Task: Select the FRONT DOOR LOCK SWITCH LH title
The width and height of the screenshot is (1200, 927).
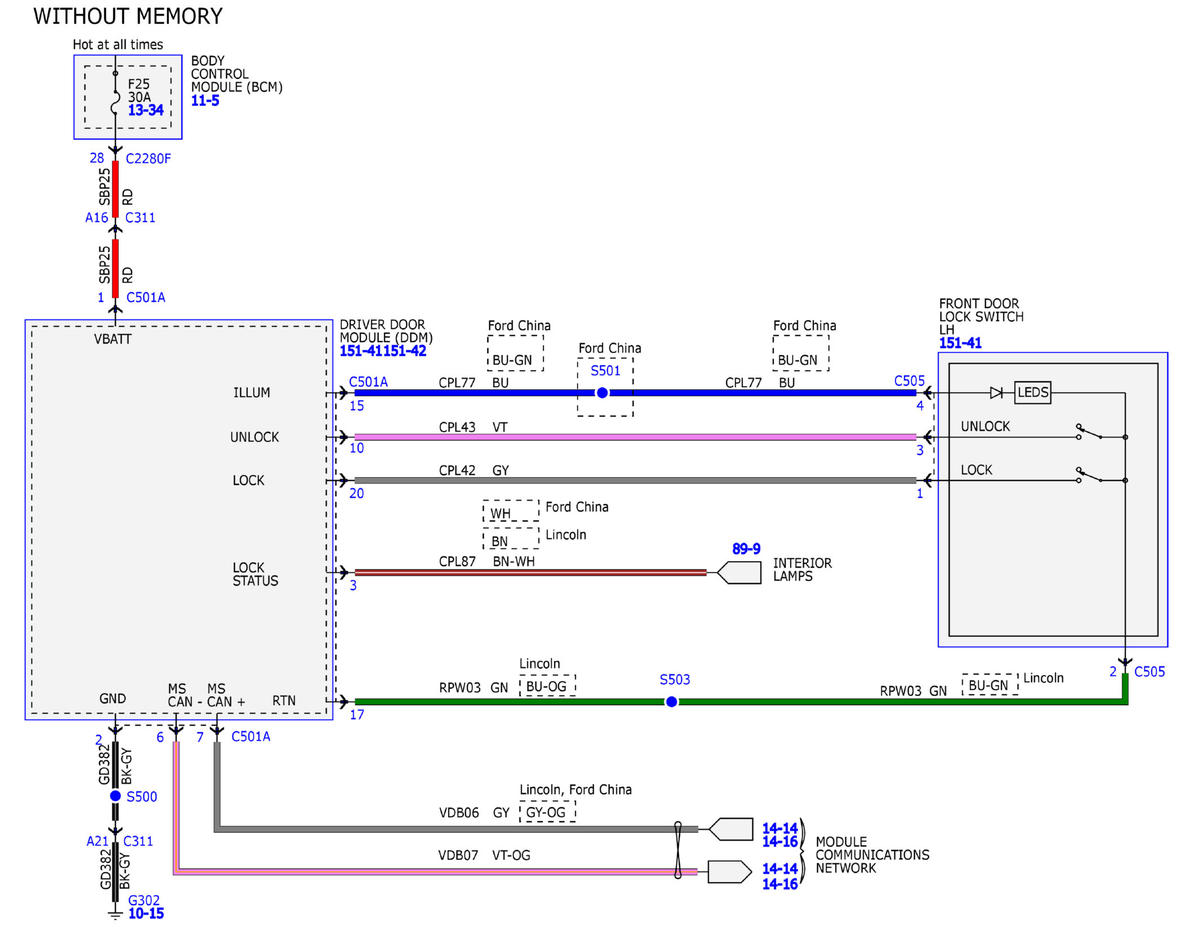Action: [x=979, y=316]
